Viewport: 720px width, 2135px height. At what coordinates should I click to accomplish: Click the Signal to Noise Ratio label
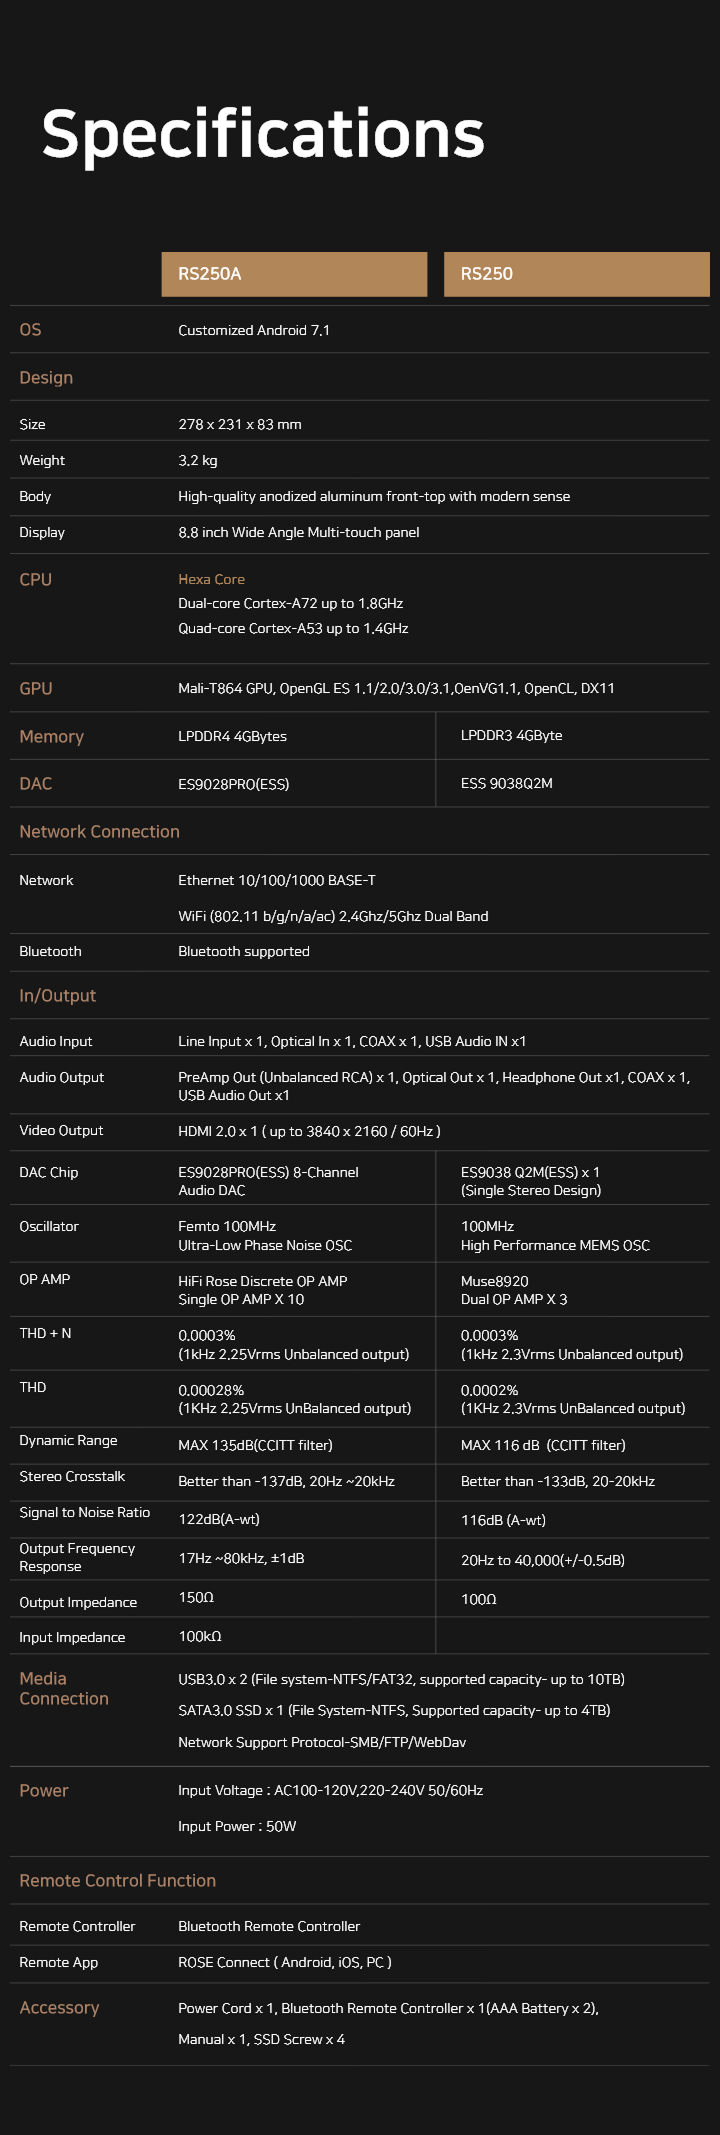(85, 1512)
